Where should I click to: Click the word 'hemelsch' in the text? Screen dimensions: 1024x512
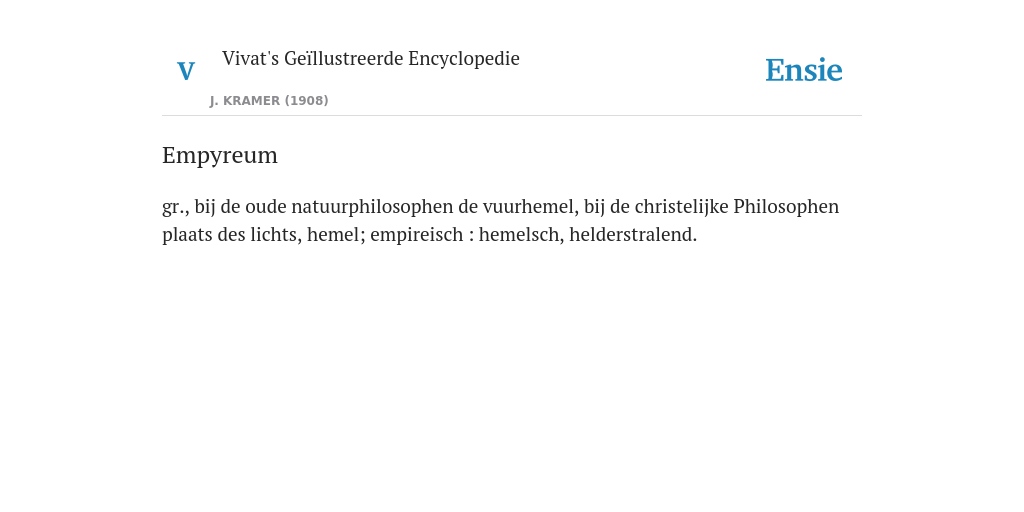[x=521, y=234]
